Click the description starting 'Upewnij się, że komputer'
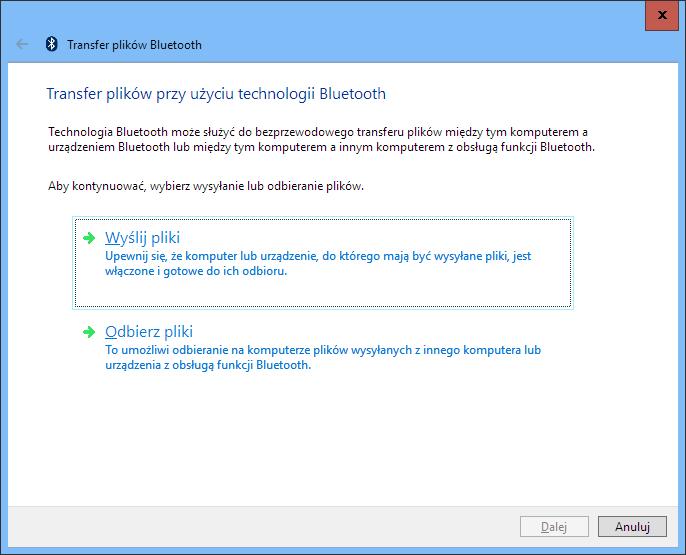 pyautogui.click(x=318, y=263)
